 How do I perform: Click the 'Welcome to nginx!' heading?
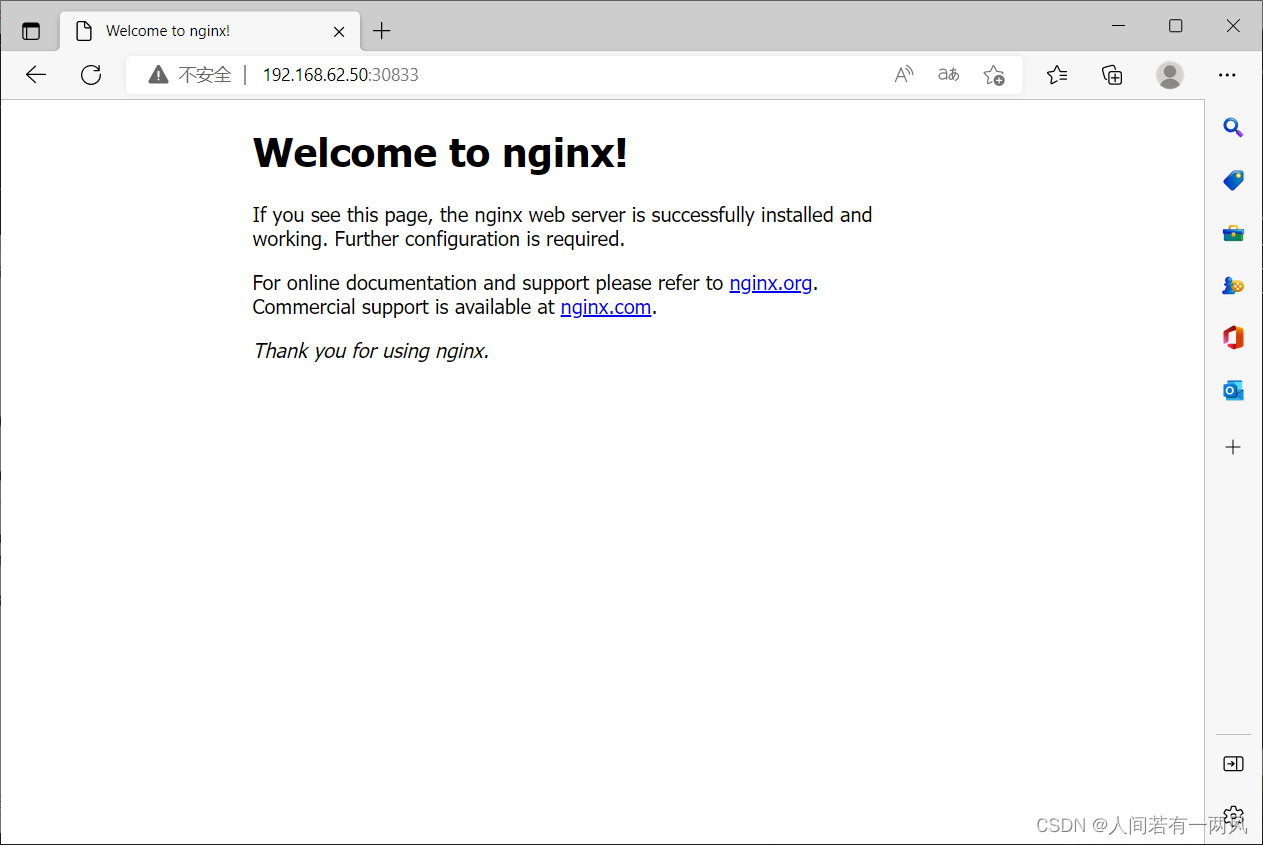(x=440, y=153)
